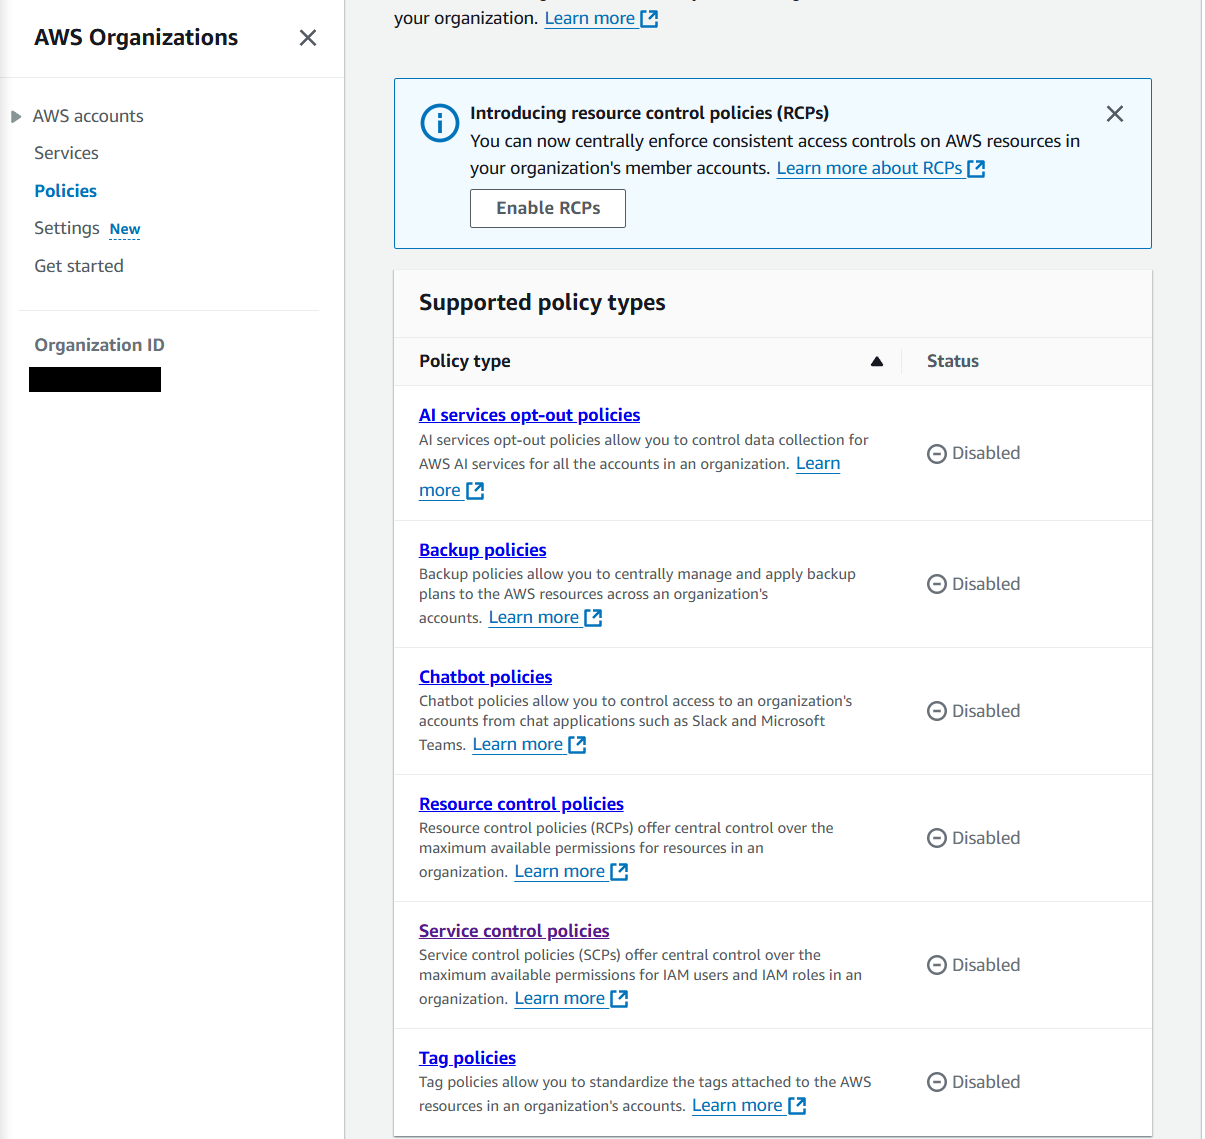Viewport: 1205px width, 1139px height.
Task: Click Disabled status icon for Tag policies
Action: click(937, 1082)
